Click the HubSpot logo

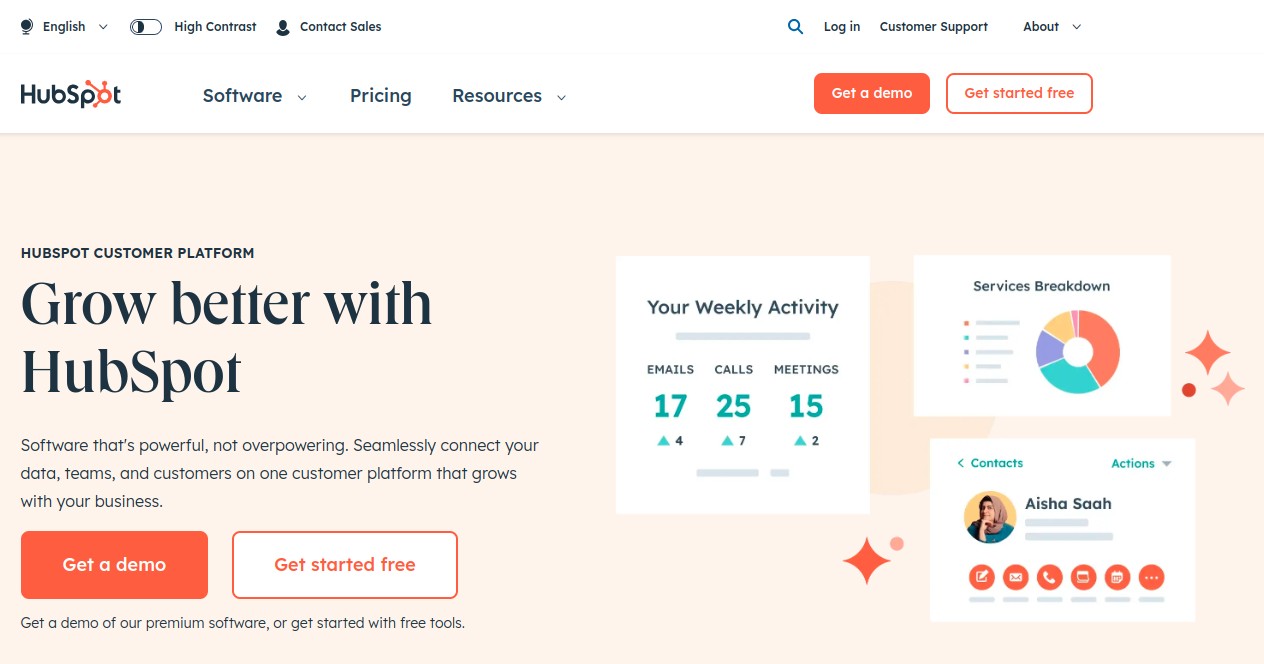[x=71, y=95]
